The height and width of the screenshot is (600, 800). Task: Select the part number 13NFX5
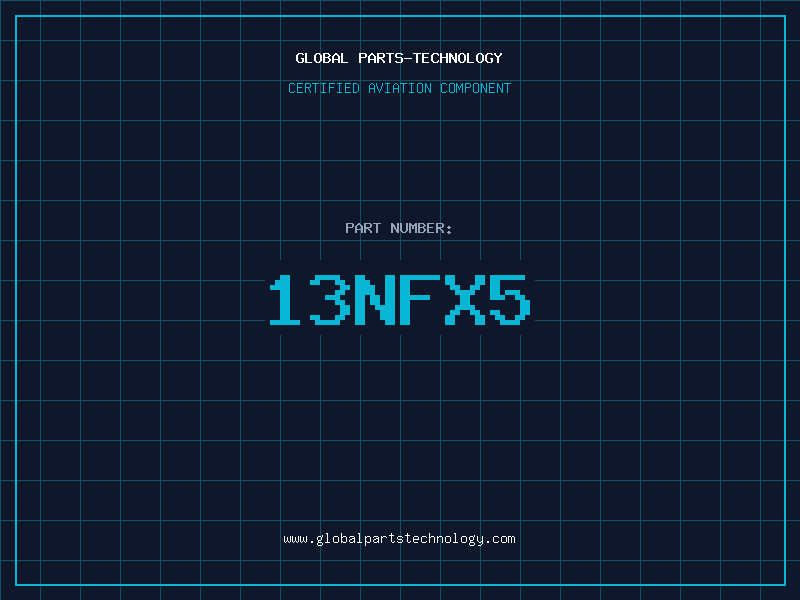(x=400, y=299)
